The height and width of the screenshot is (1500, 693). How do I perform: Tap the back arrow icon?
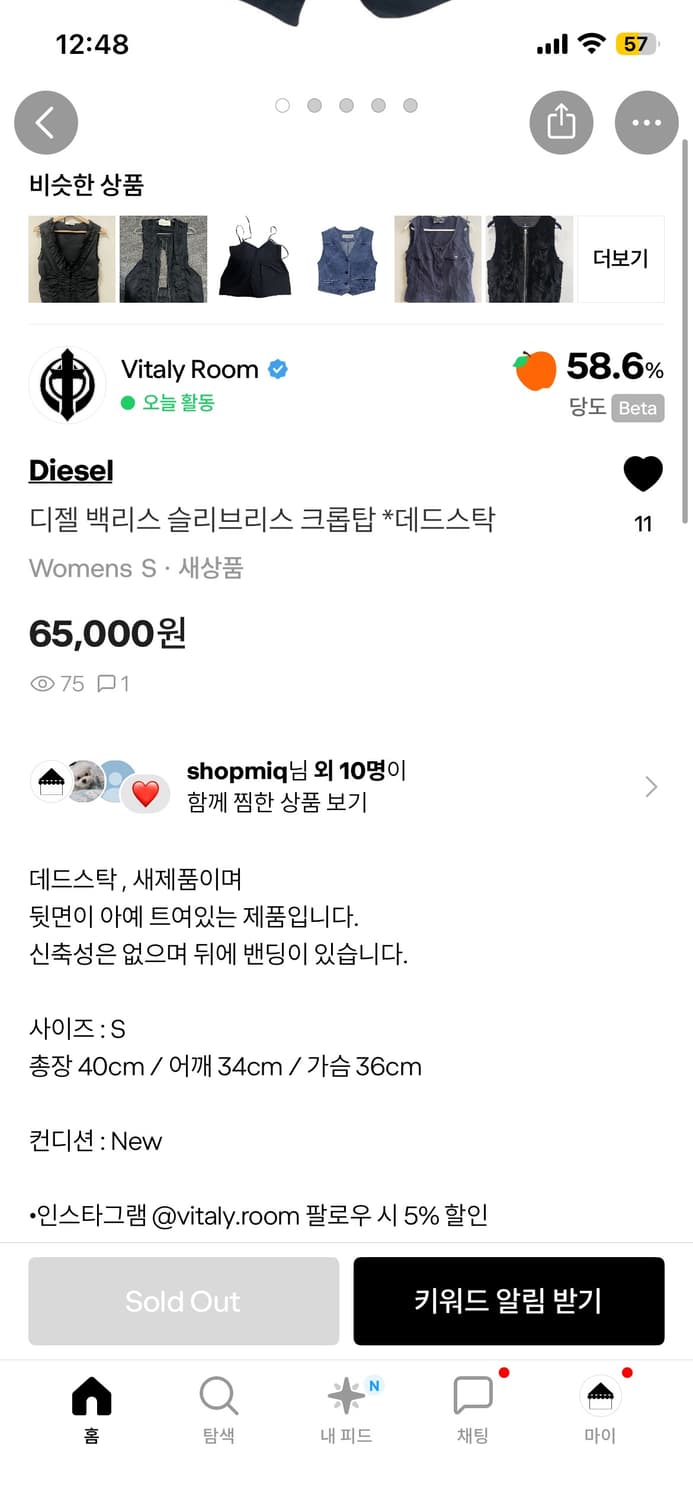[46, 122]
